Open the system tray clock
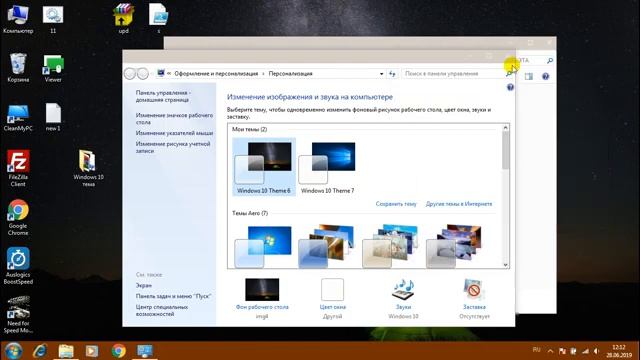The height and width of the screenshot is (360, 640). coord(619,351)
